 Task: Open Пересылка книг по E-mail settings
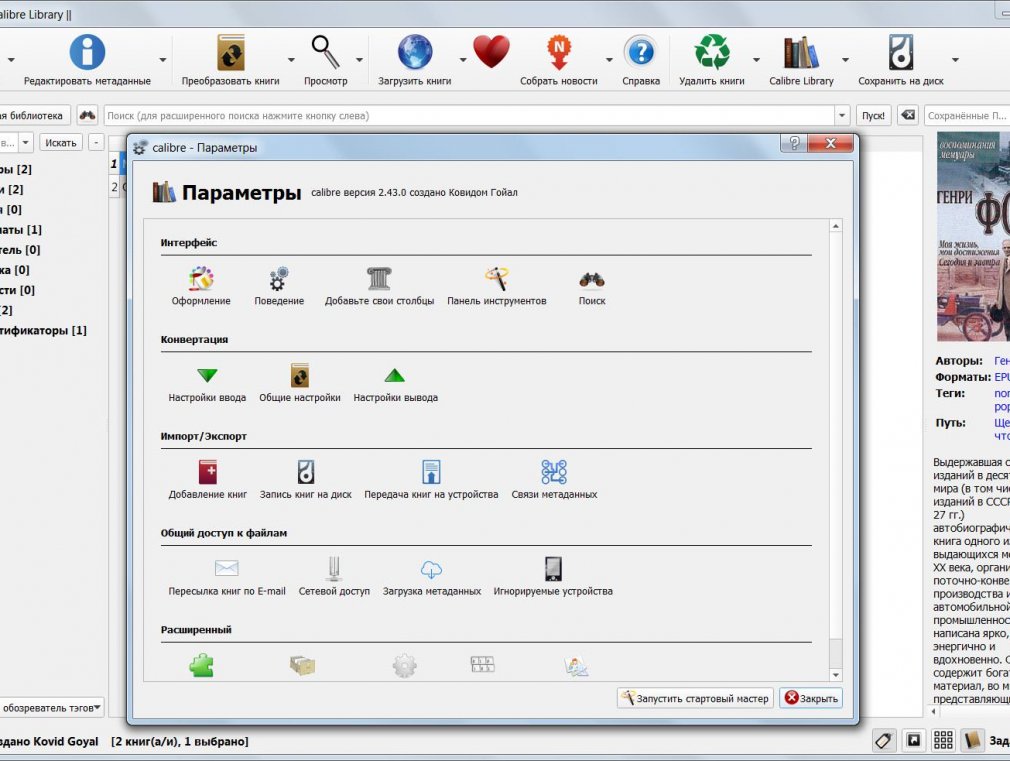[x=227, y=577]
